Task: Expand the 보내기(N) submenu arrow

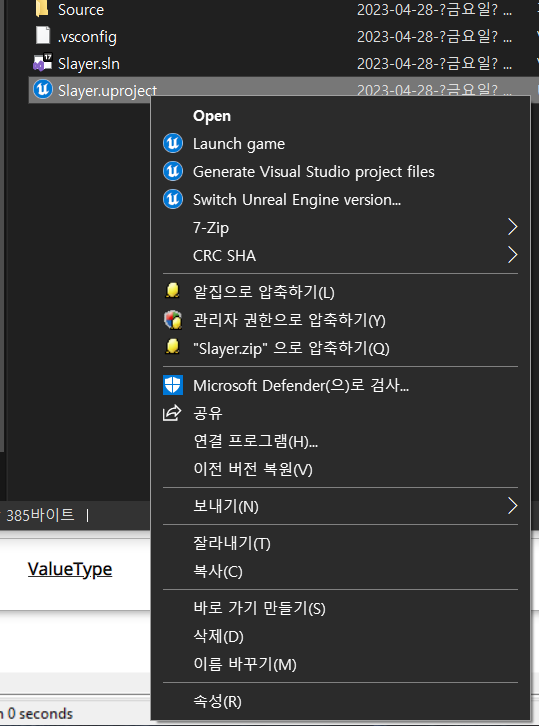Action: pyautogui.click(x=512, y=506)
